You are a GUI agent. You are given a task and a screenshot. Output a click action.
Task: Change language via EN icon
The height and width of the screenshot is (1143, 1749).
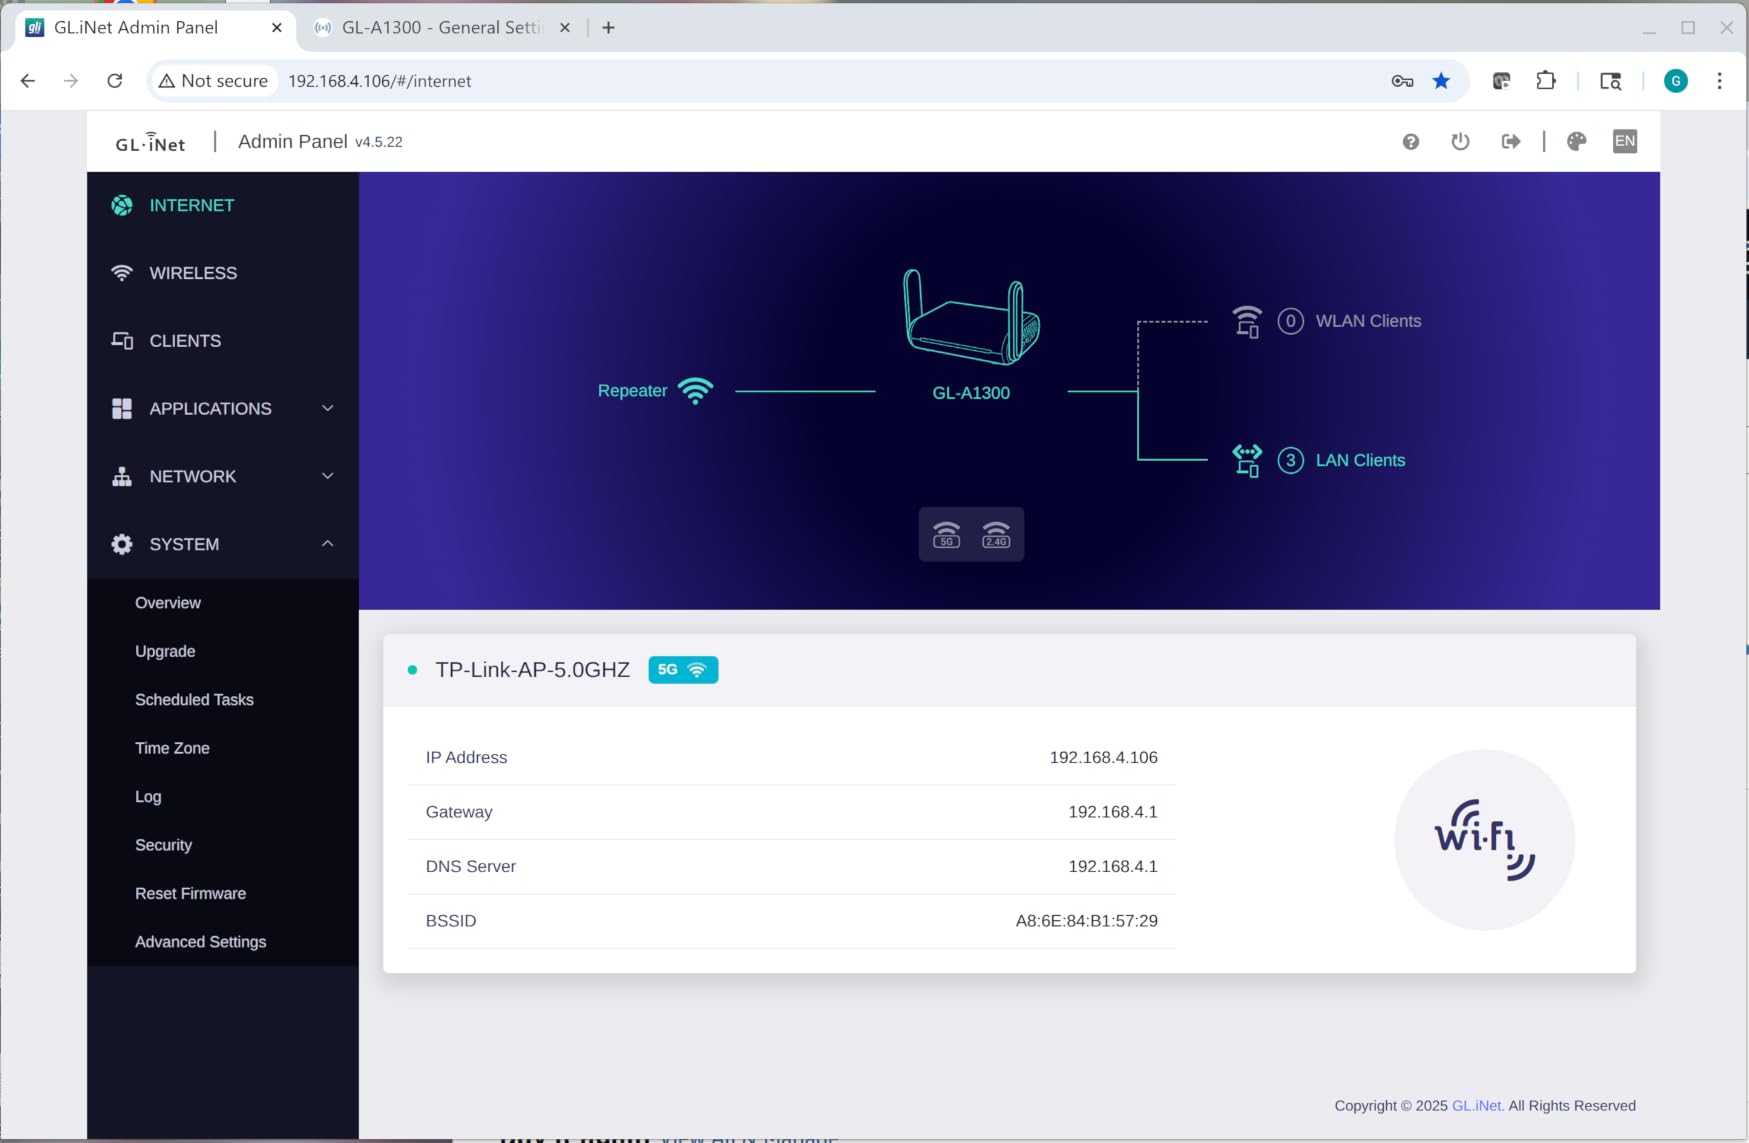pyautogui.click(x=1625, y=141)
